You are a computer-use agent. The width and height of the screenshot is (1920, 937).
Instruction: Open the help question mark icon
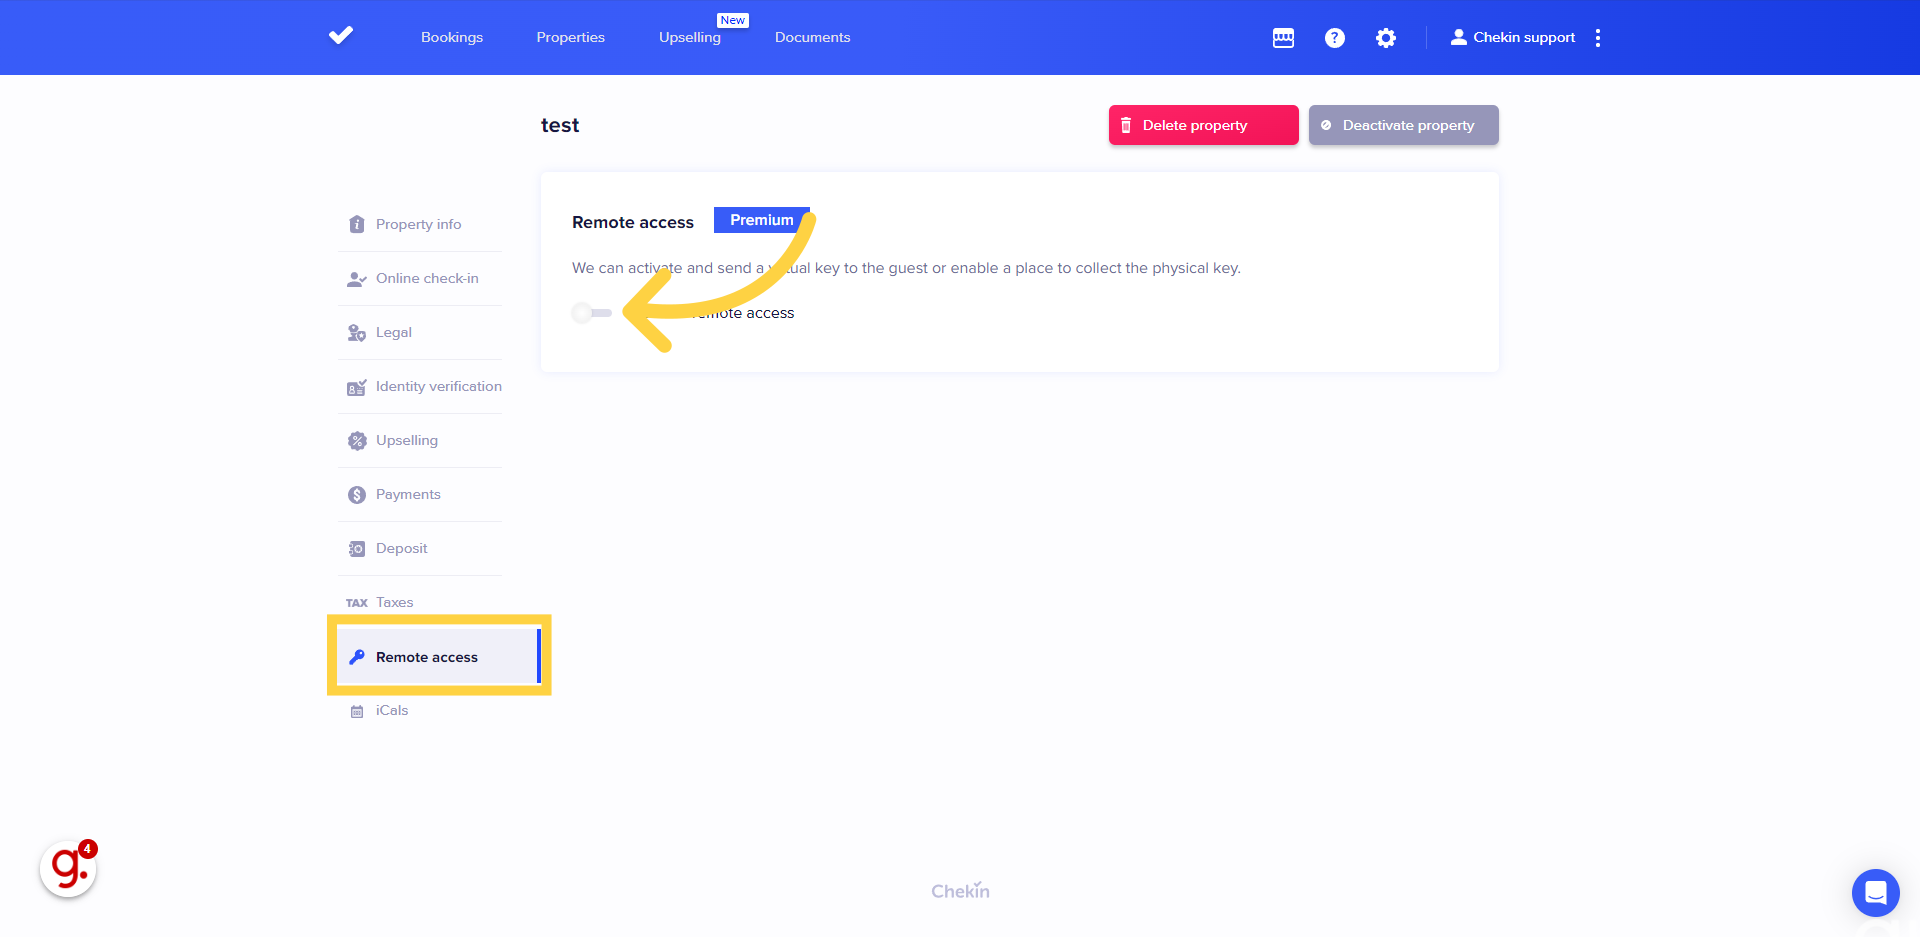tap(1334, 38)
